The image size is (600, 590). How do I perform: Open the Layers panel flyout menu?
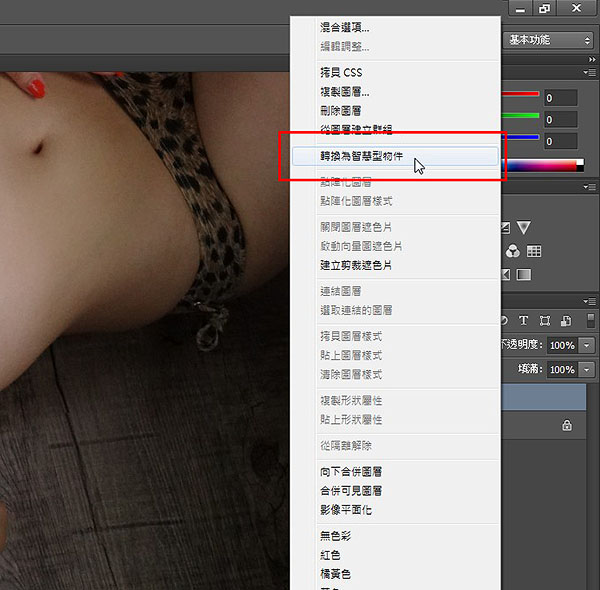(x=591, y=301)
